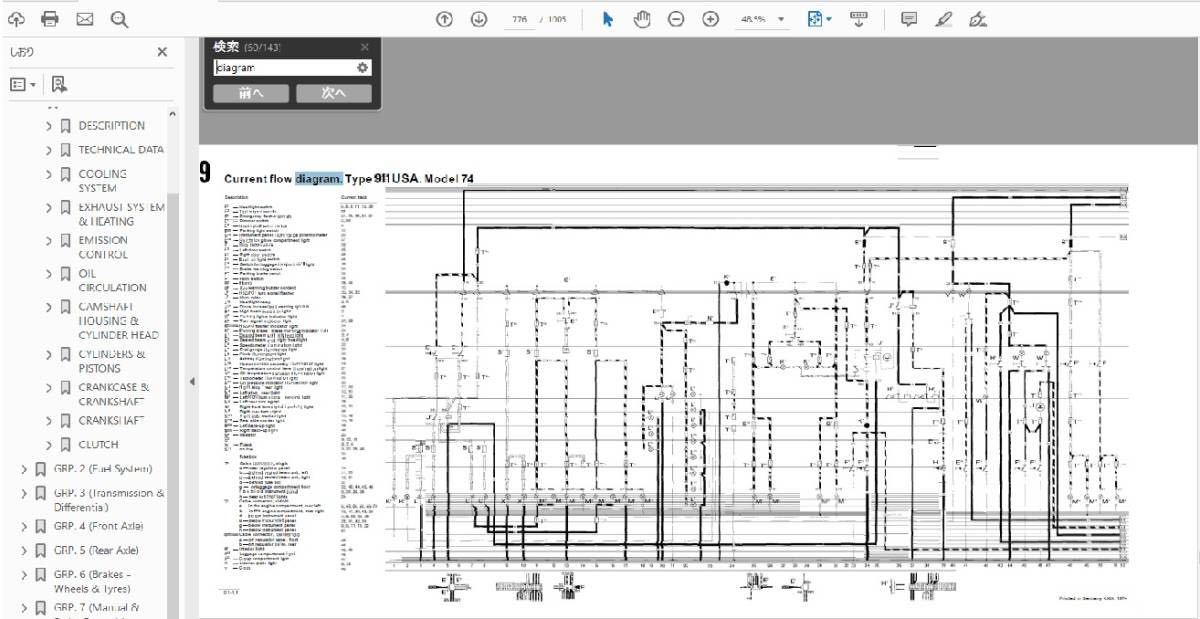Click the upload to cloud icon
Image resolution: width=1200 pixels, height=619 pixels.
tap(18, 19)
